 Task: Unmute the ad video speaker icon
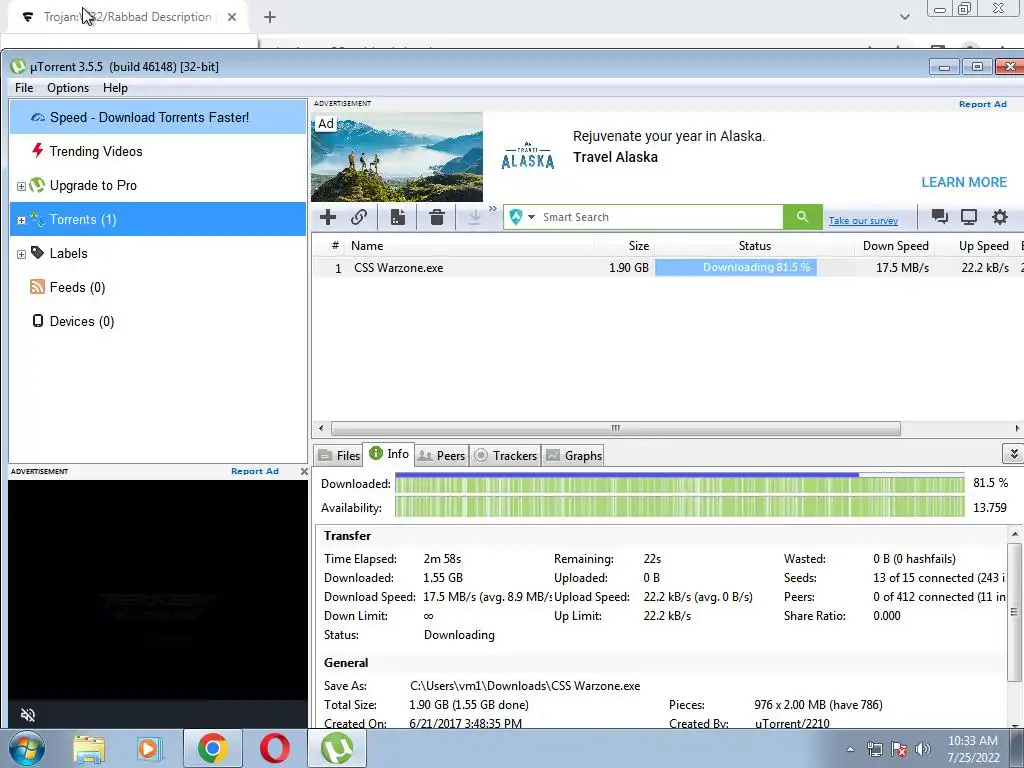[27, 714]
